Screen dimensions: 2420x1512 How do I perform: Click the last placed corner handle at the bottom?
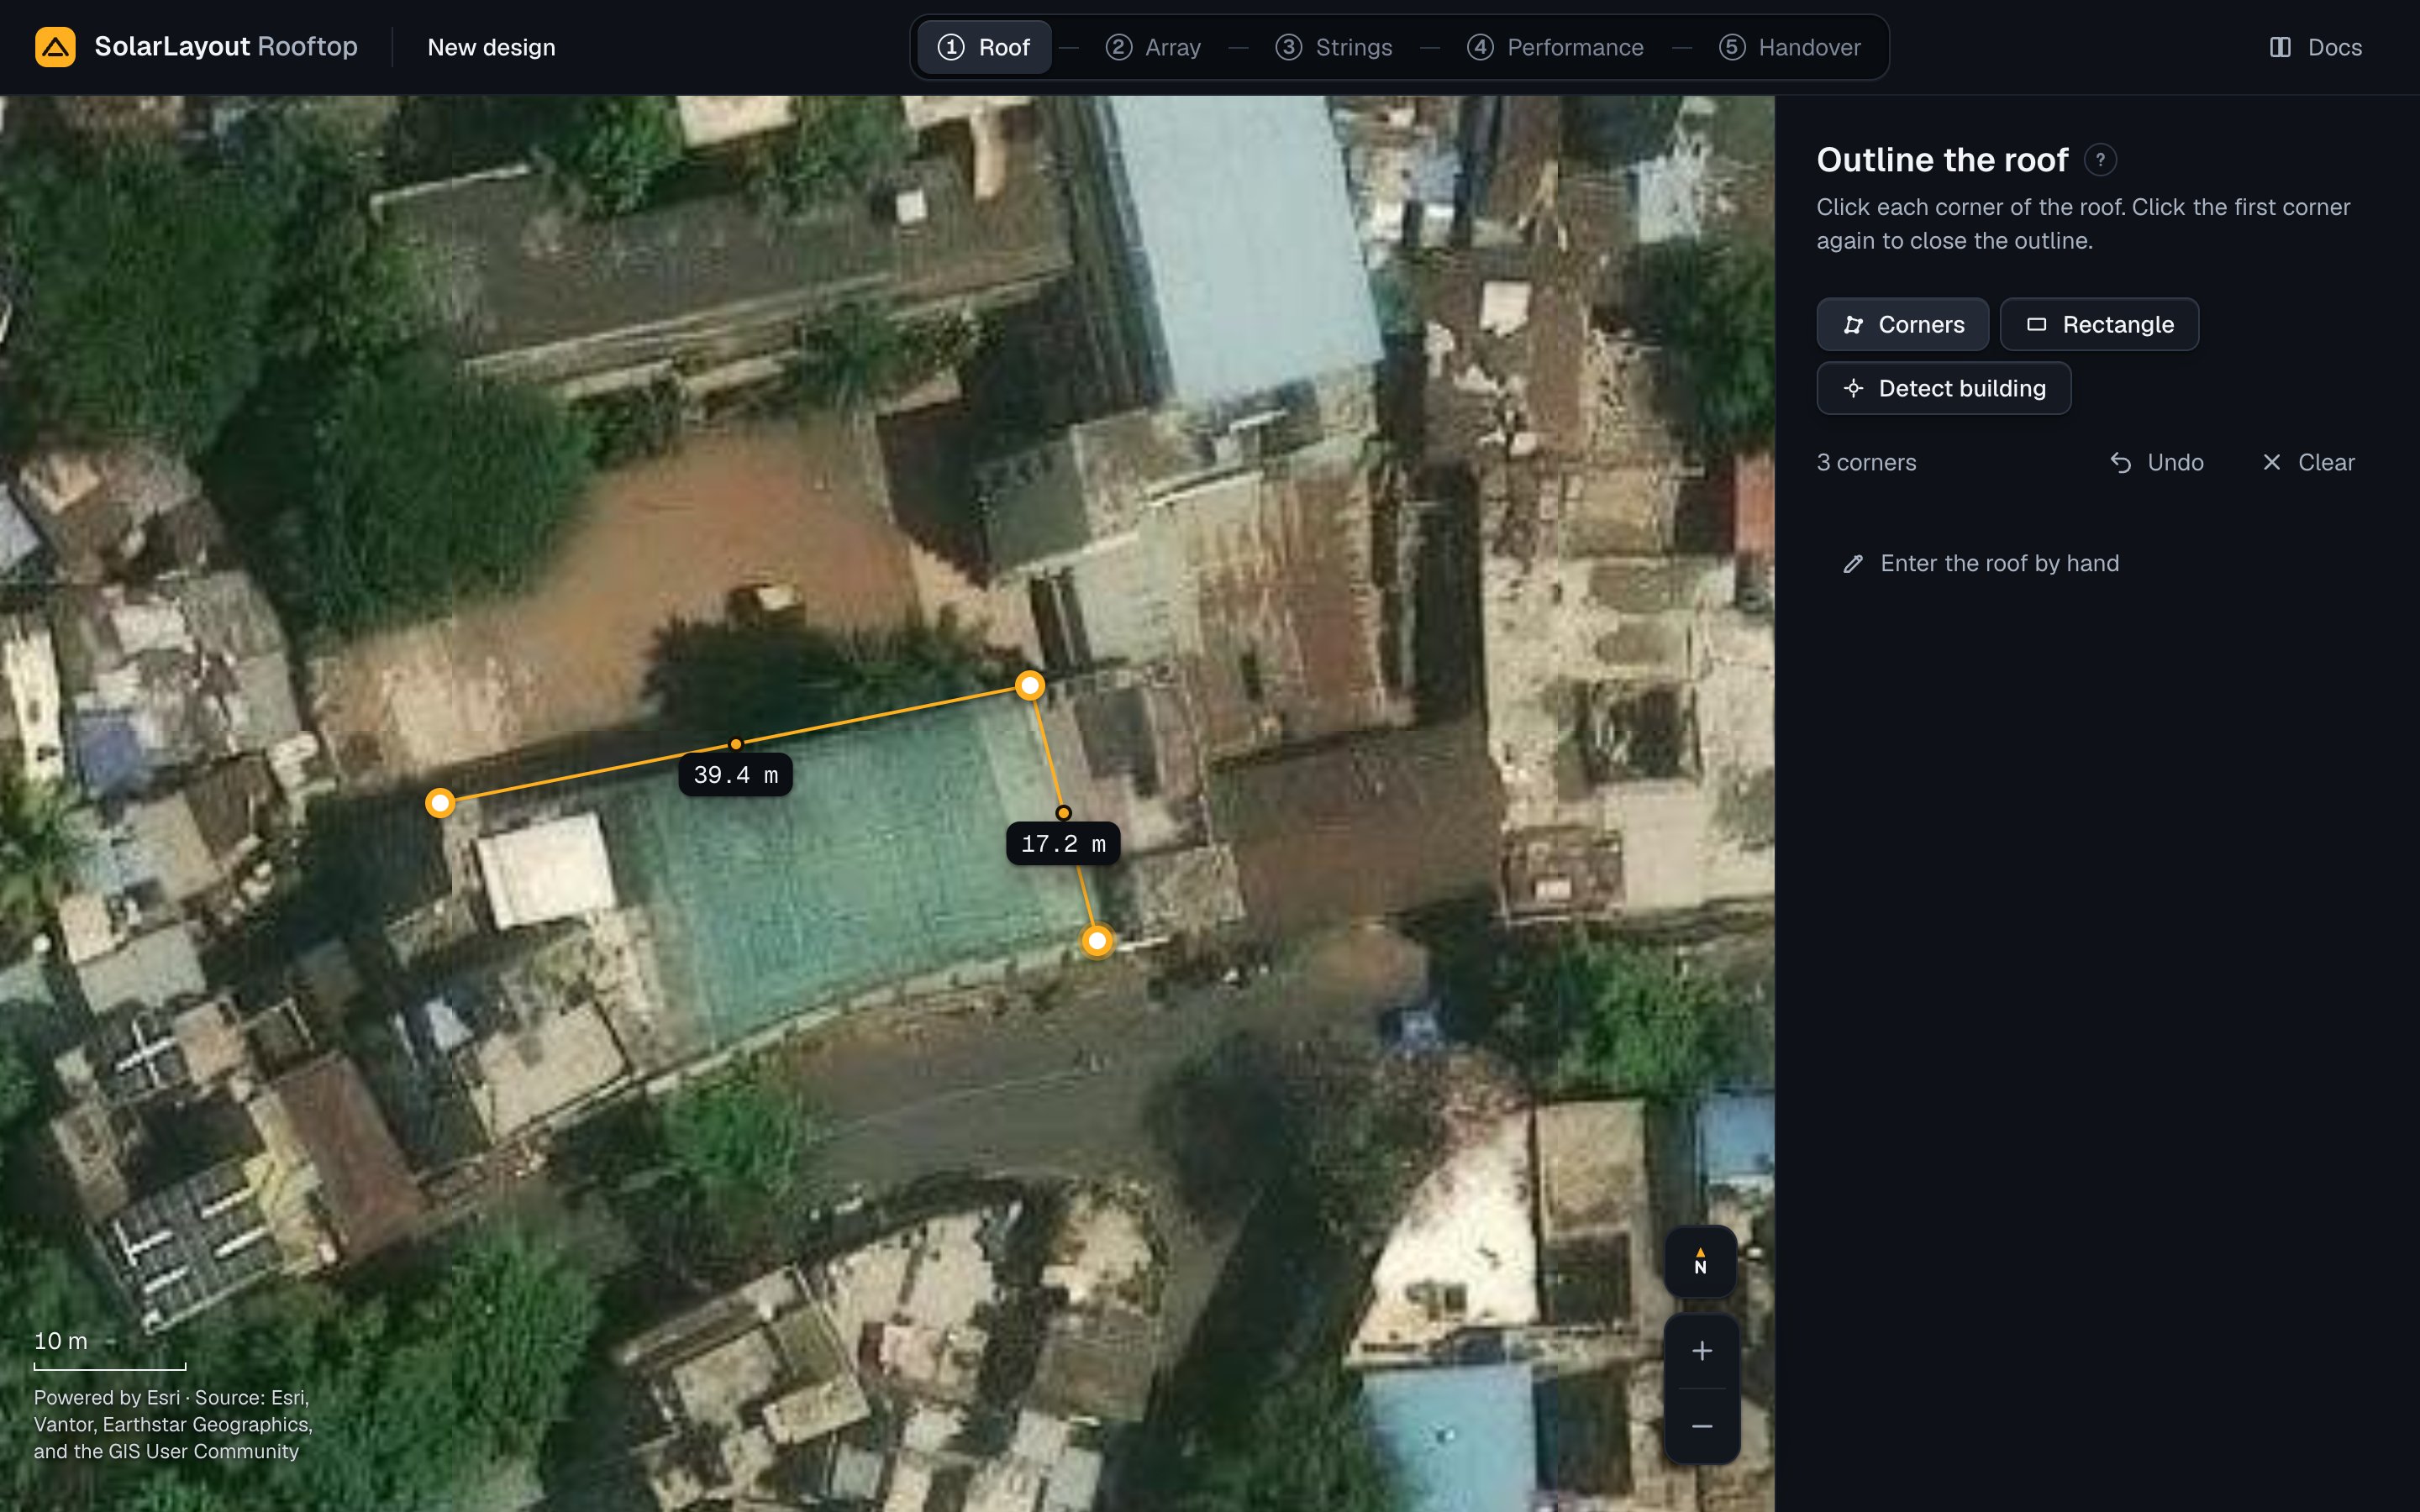(1097, 940)
